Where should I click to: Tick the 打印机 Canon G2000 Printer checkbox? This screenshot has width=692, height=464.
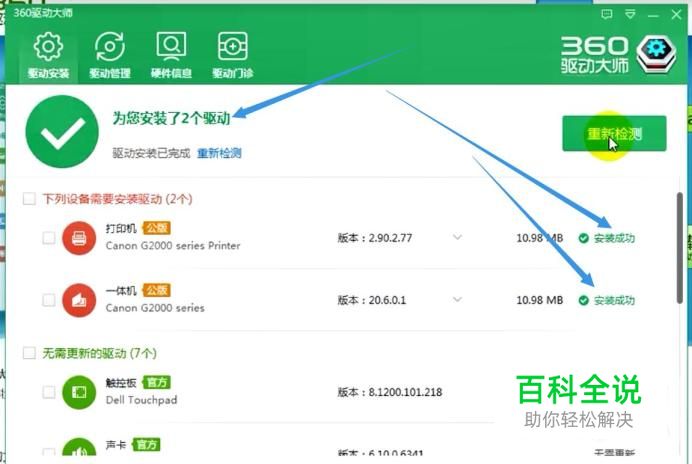[49, 238]
